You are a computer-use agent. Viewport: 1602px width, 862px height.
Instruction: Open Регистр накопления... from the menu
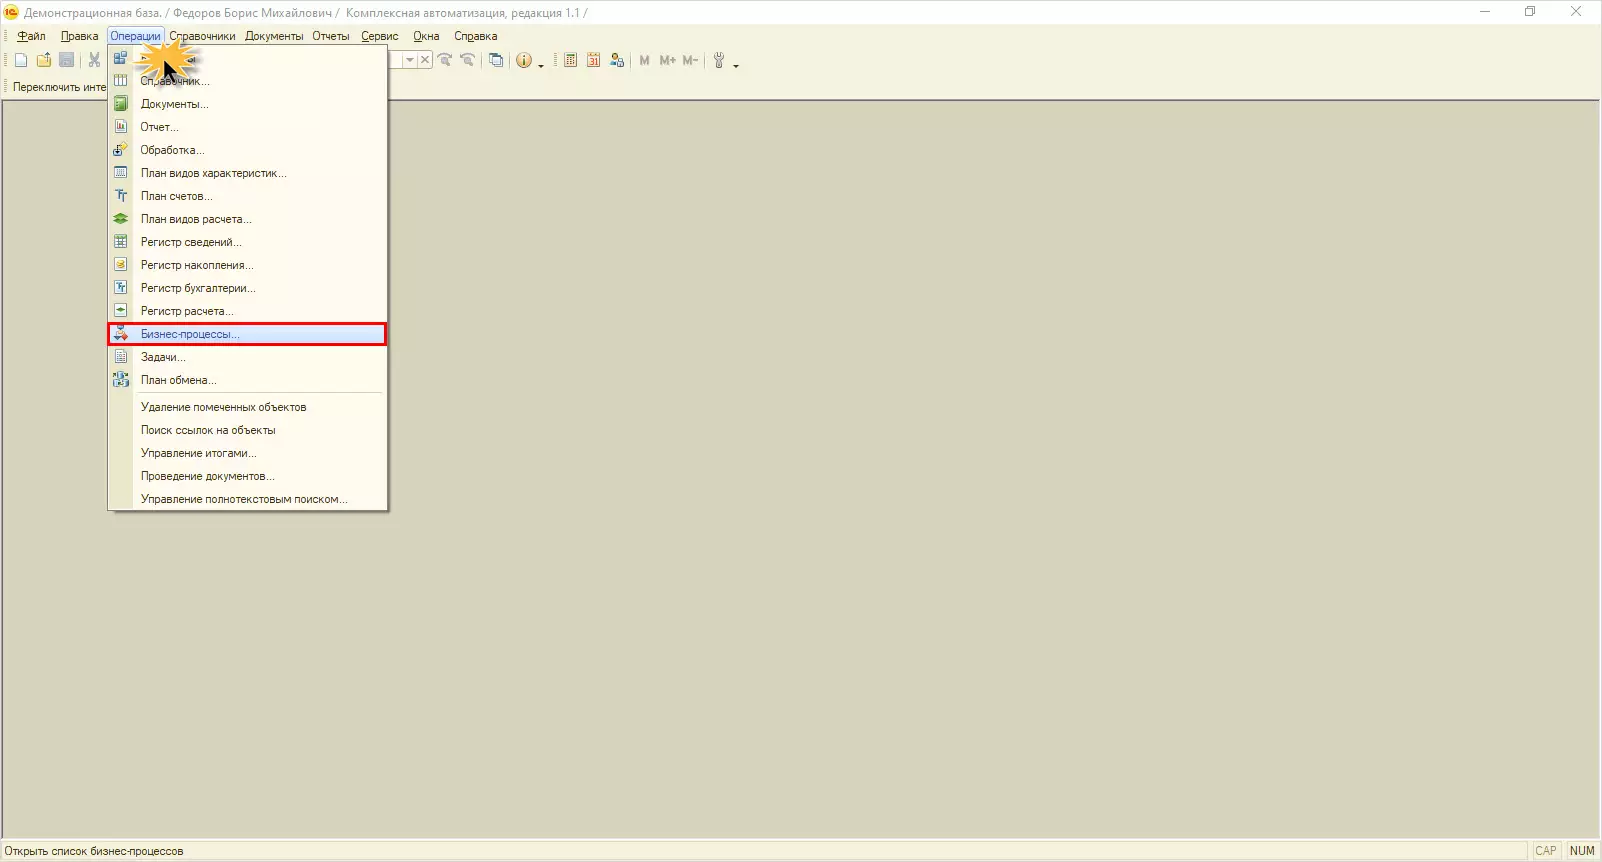[x=247, y=265]
